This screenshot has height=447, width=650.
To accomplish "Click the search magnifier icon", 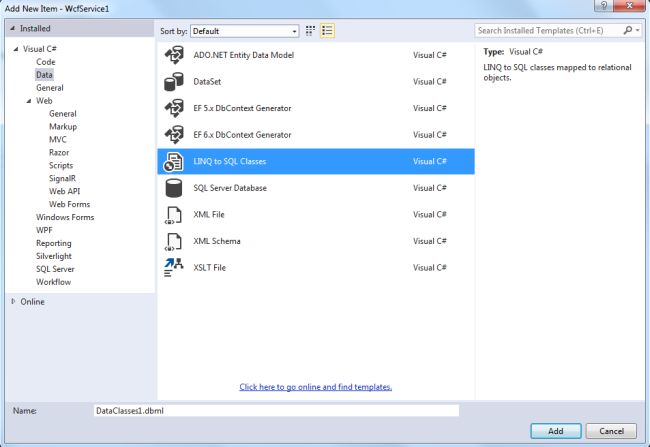I will (x=628, y=30).
